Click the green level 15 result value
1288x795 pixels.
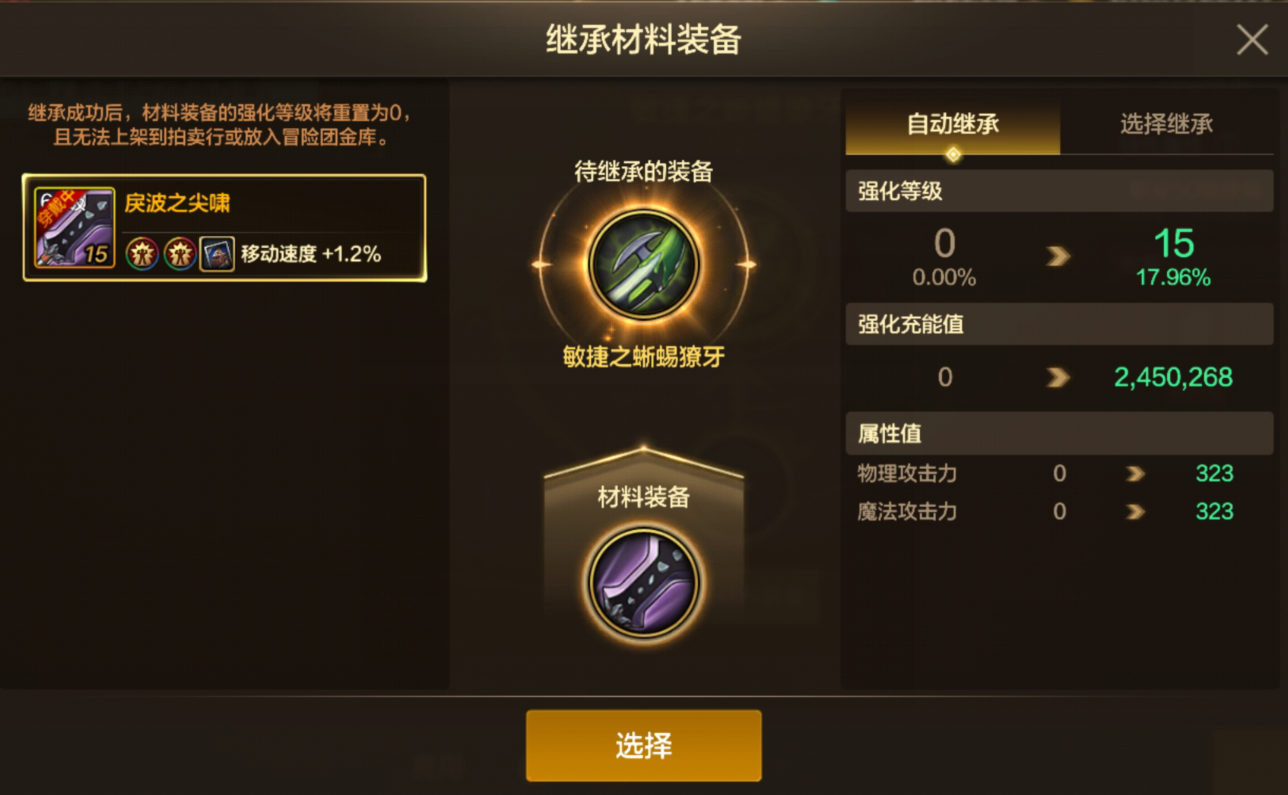point(1173,244)
